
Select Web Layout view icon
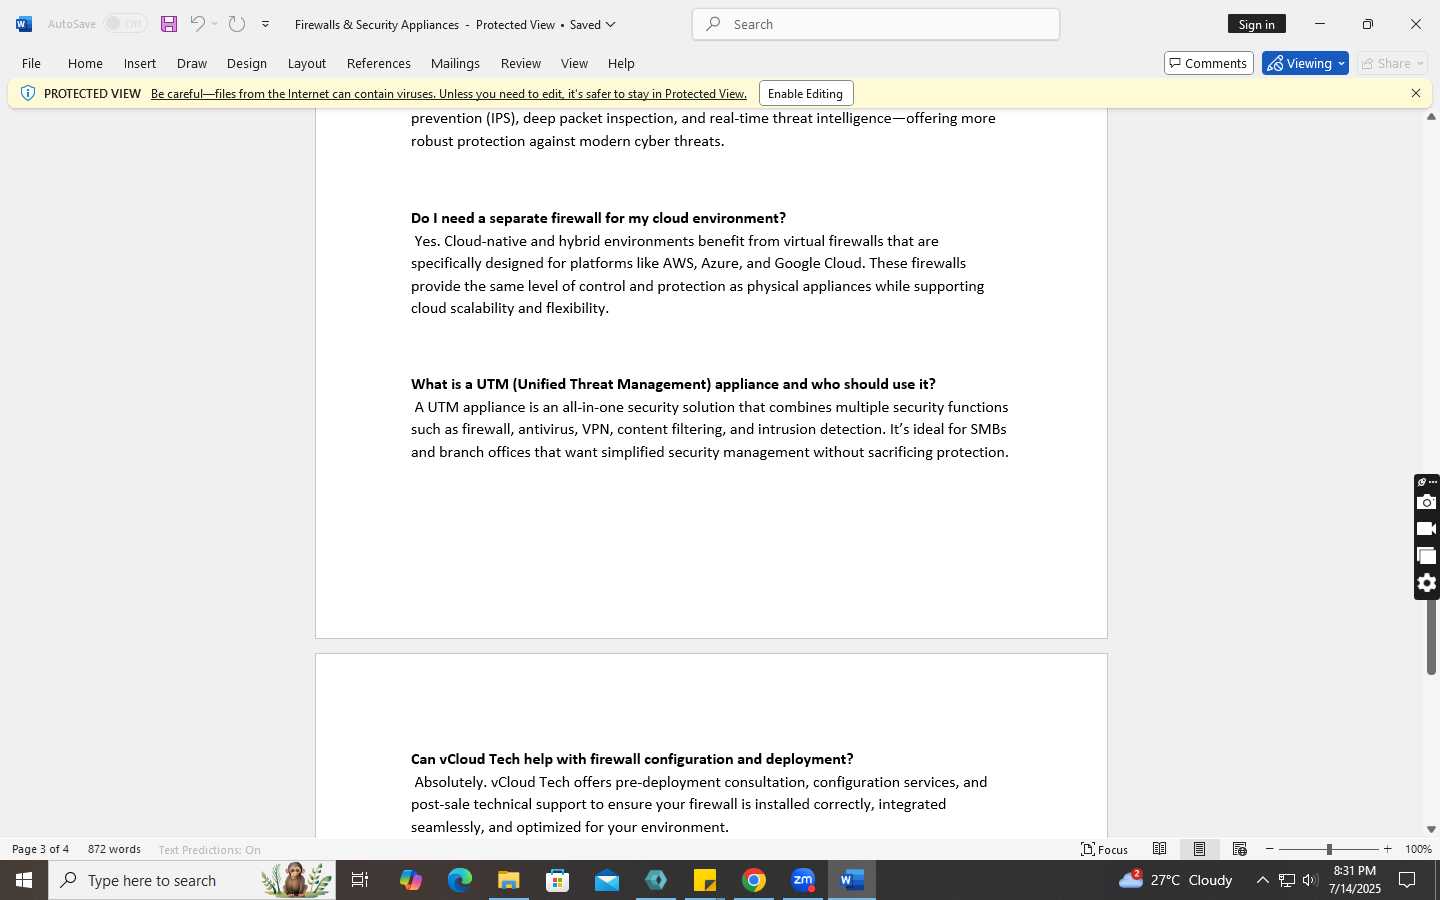[1239, 849]
